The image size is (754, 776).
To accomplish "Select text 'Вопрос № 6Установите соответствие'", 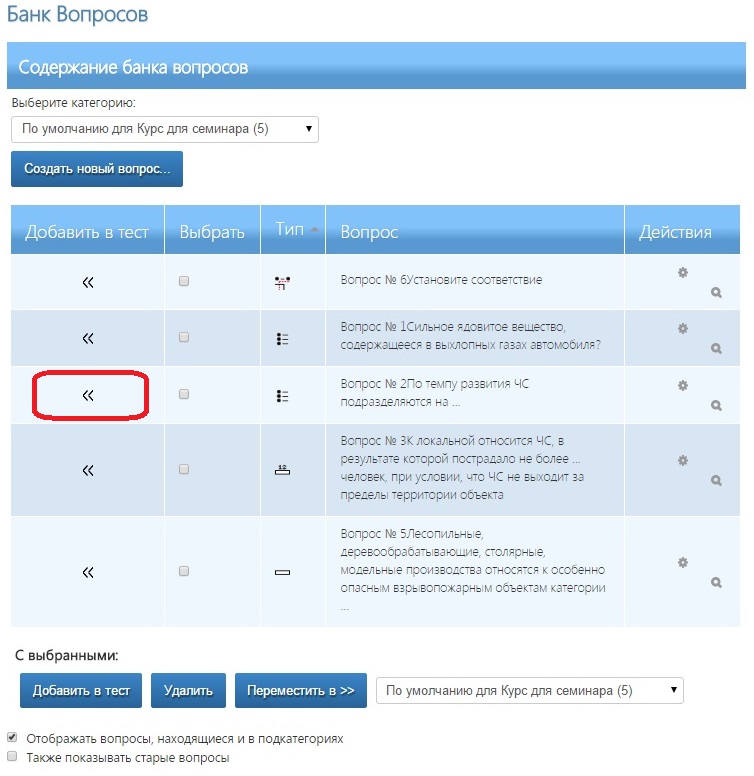I will (x=441, y=280).
